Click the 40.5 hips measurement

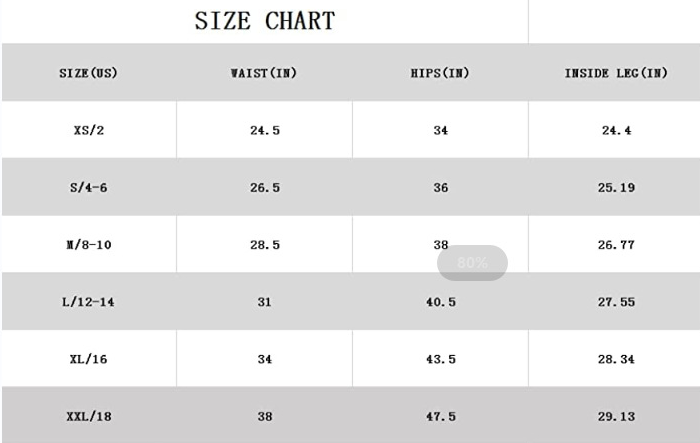(x=440, y=302)
